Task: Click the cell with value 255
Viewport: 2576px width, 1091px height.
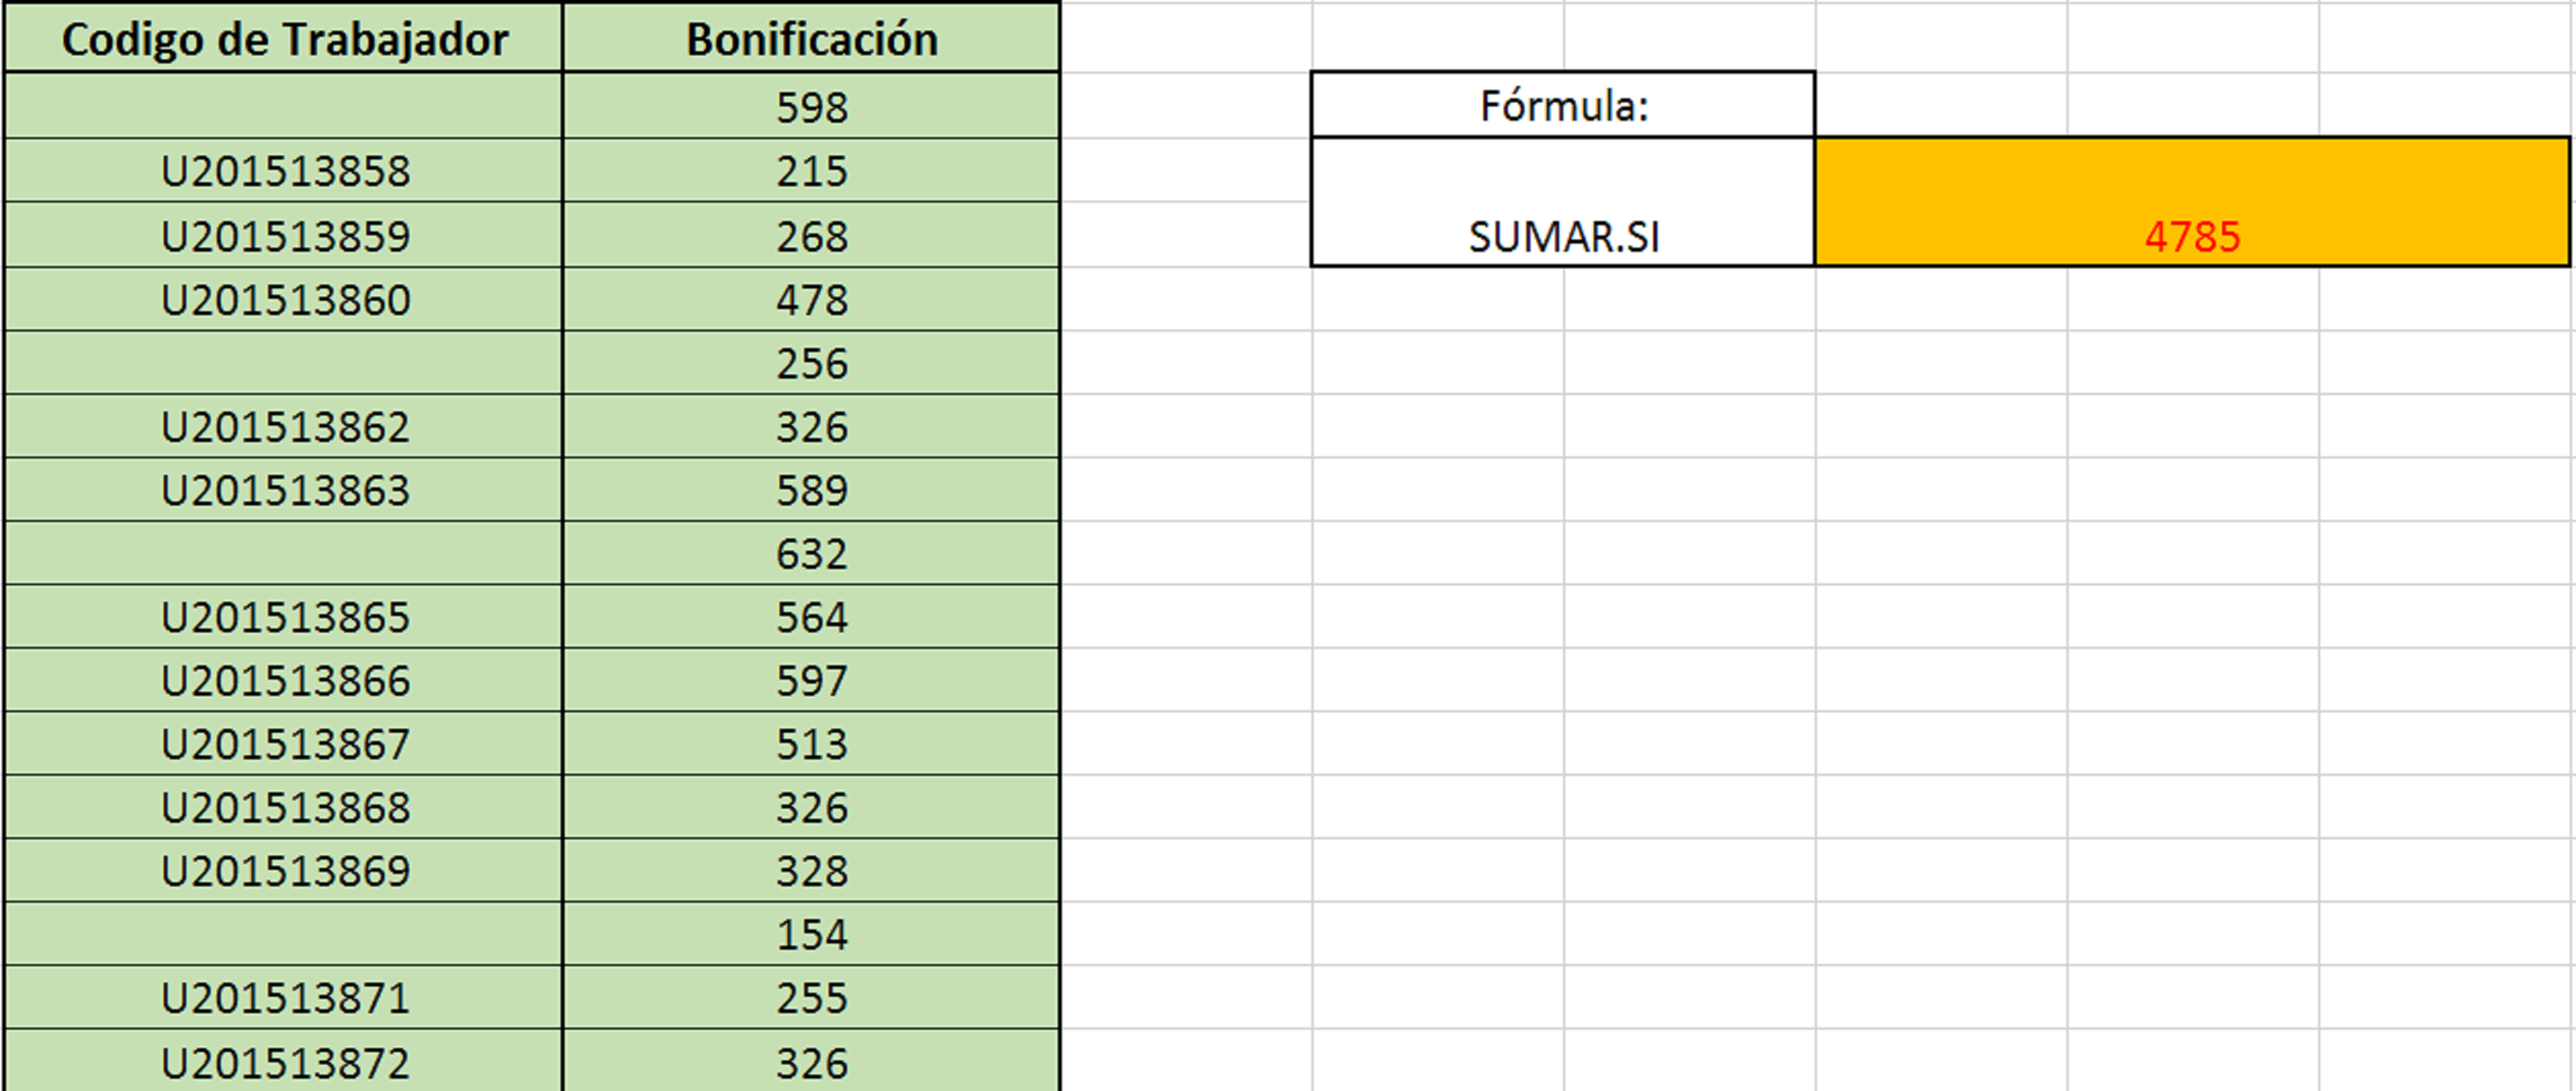Action: tap(811, 998)
